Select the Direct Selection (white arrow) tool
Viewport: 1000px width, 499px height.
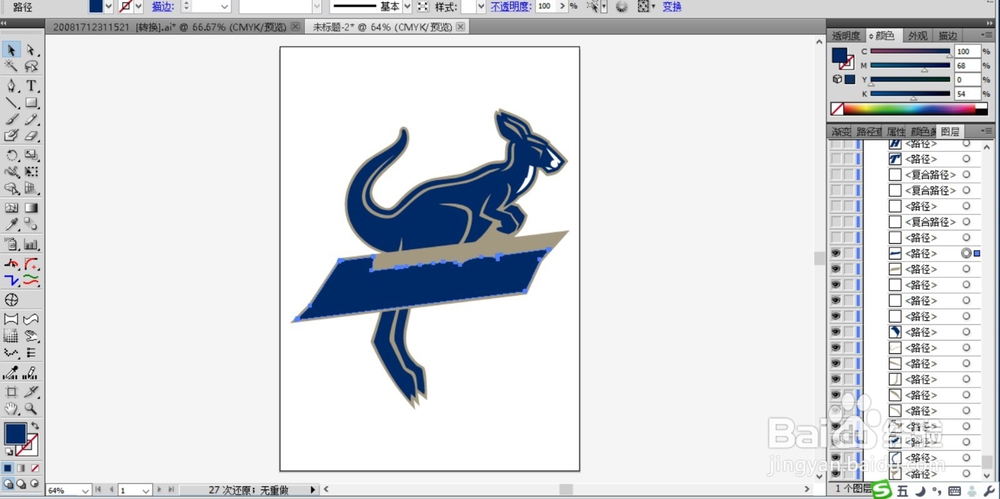click(31, 50)
